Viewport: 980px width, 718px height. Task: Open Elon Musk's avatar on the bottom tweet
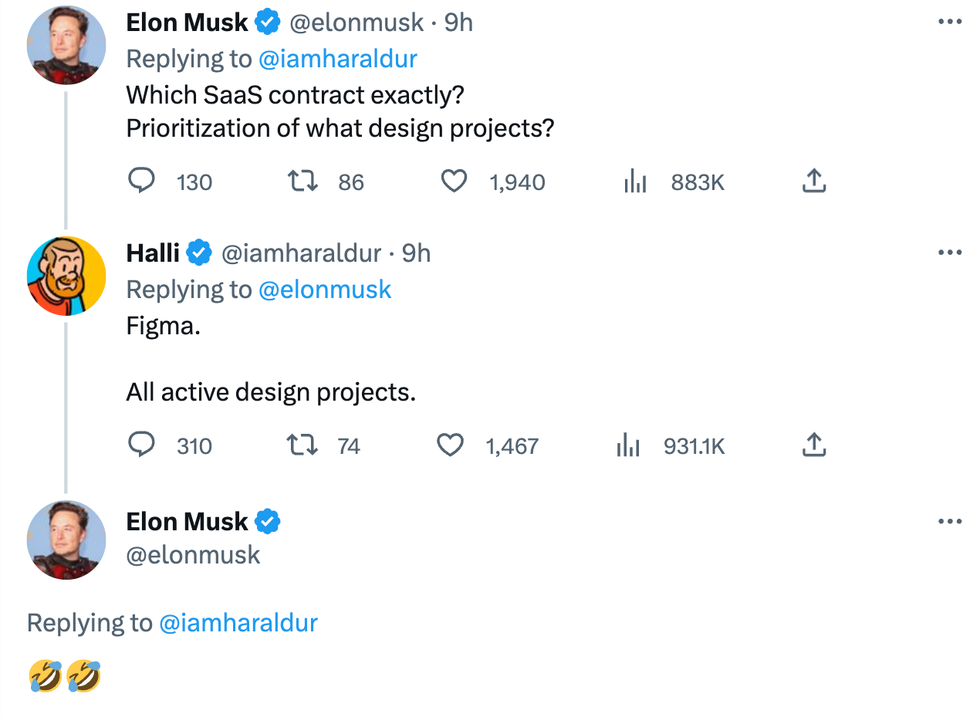[x=66, y=540]
